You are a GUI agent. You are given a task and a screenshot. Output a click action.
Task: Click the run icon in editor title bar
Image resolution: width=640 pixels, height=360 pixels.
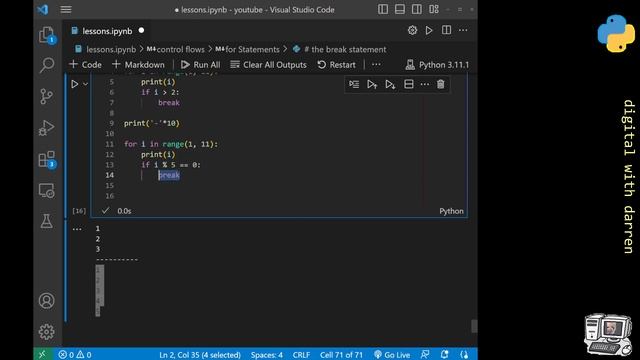429,30
